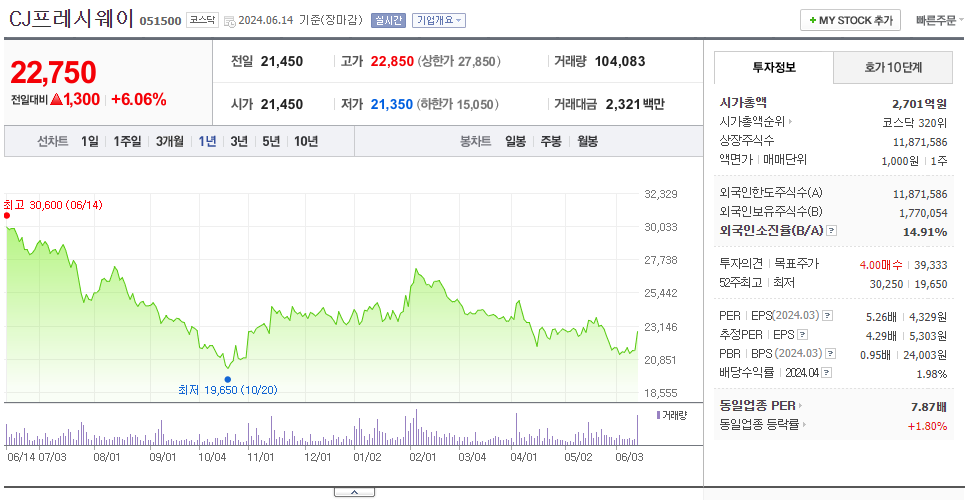Click the 외국인소진율 value 14.91%
This screenshot has height=500, width=968.
pyautogui.click(x=926, y=231)
